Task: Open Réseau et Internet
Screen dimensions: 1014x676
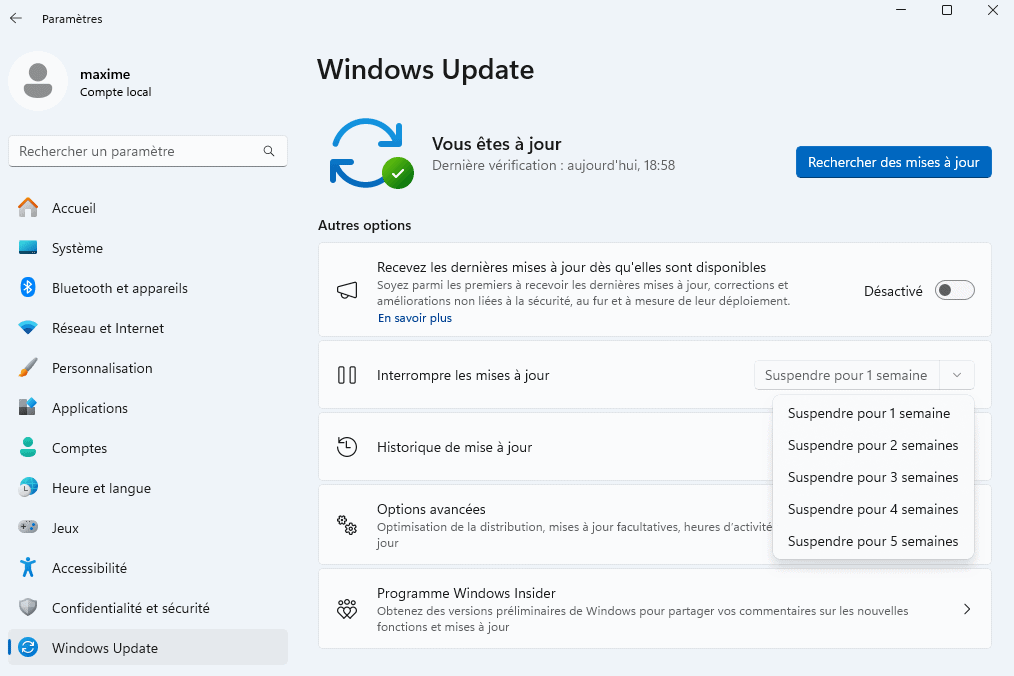Action: point(108,328)
